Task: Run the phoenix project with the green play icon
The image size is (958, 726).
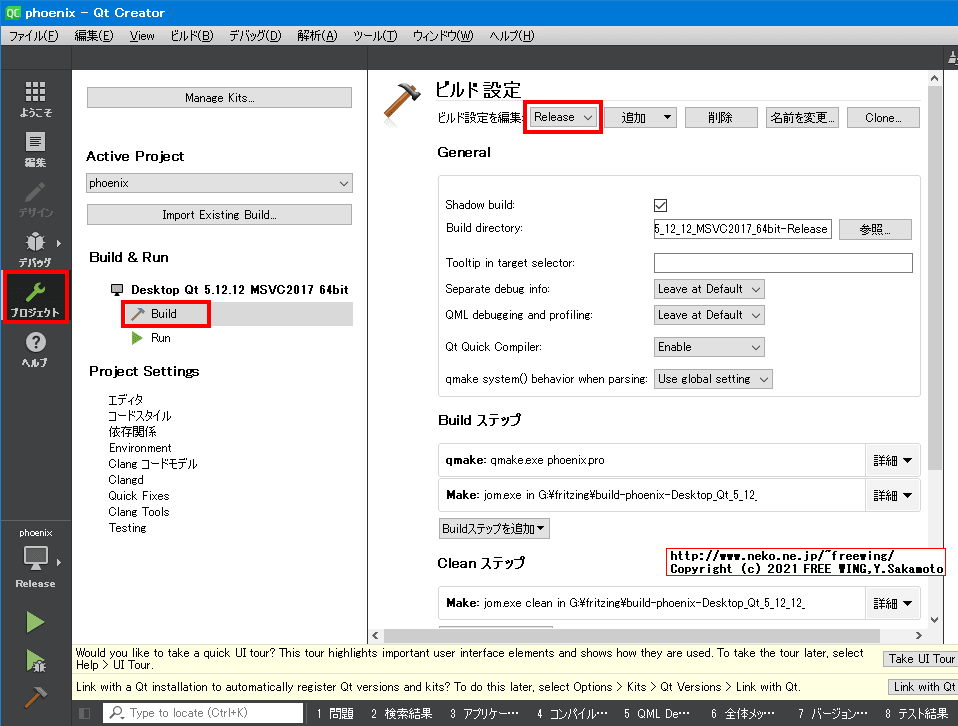Action: point(35,622)
